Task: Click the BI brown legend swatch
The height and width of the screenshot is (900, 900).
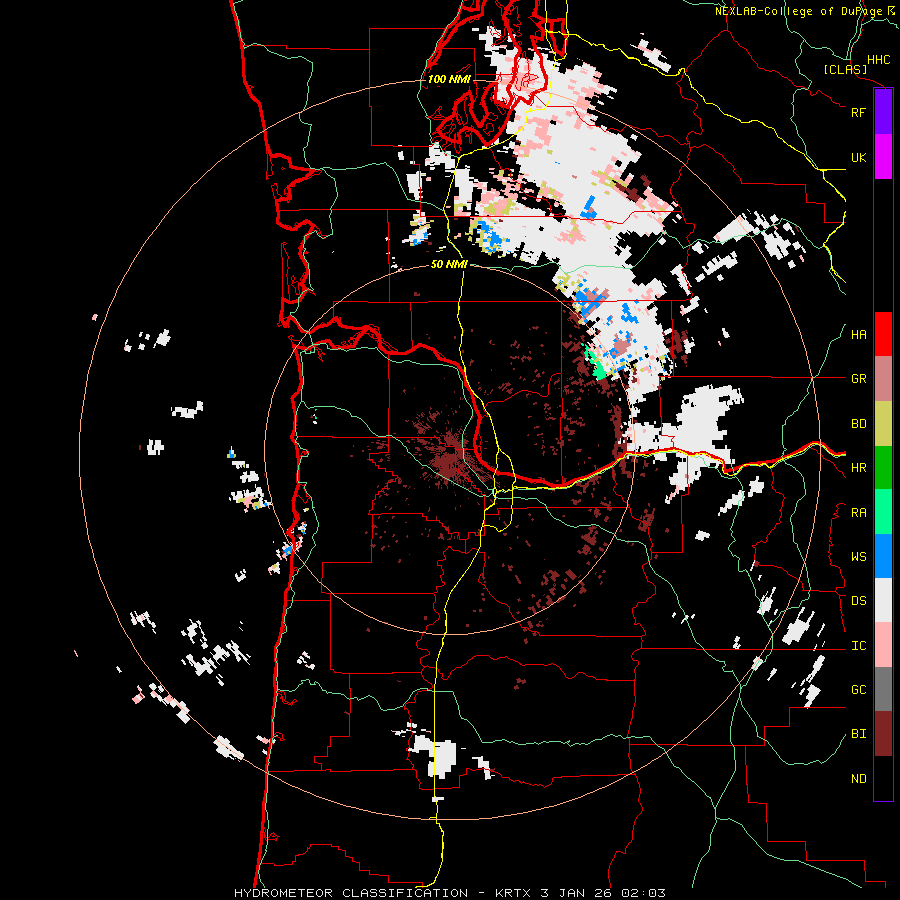Action: [883, 734]
